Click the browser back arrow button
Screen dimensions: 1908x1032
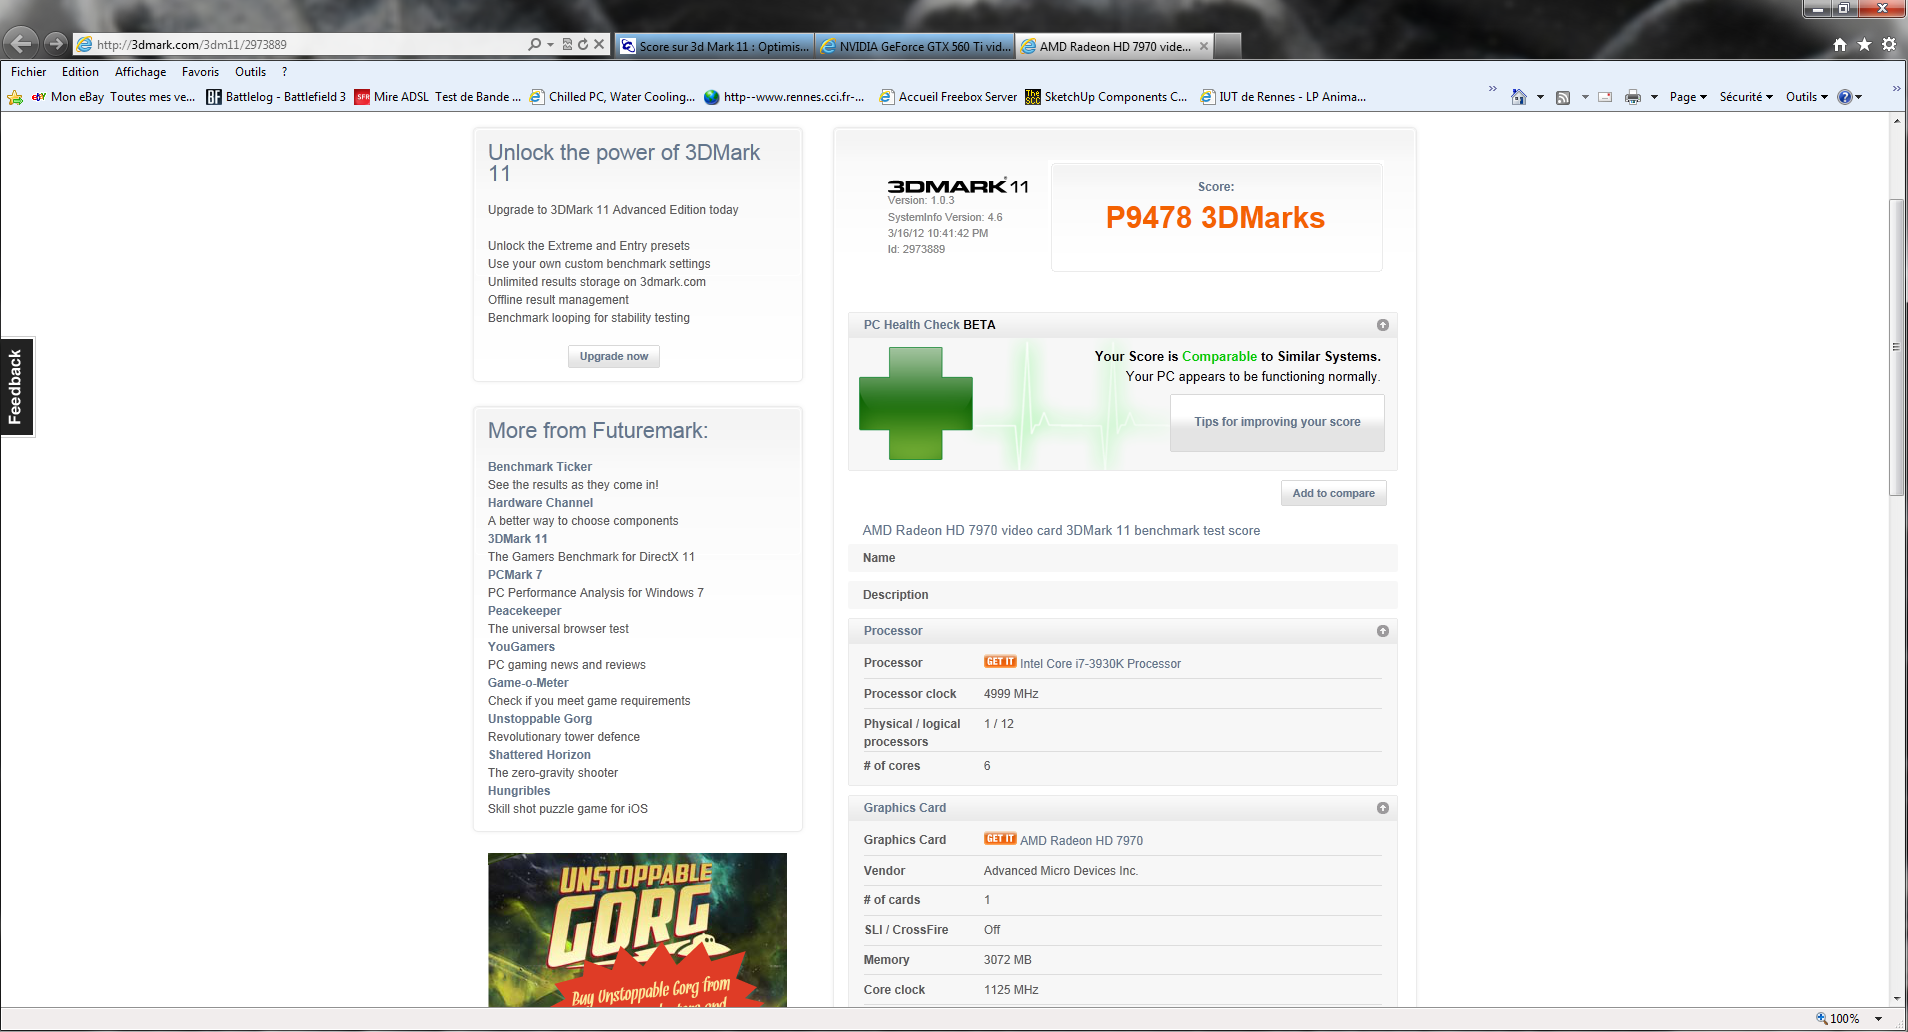pos(21,43)
